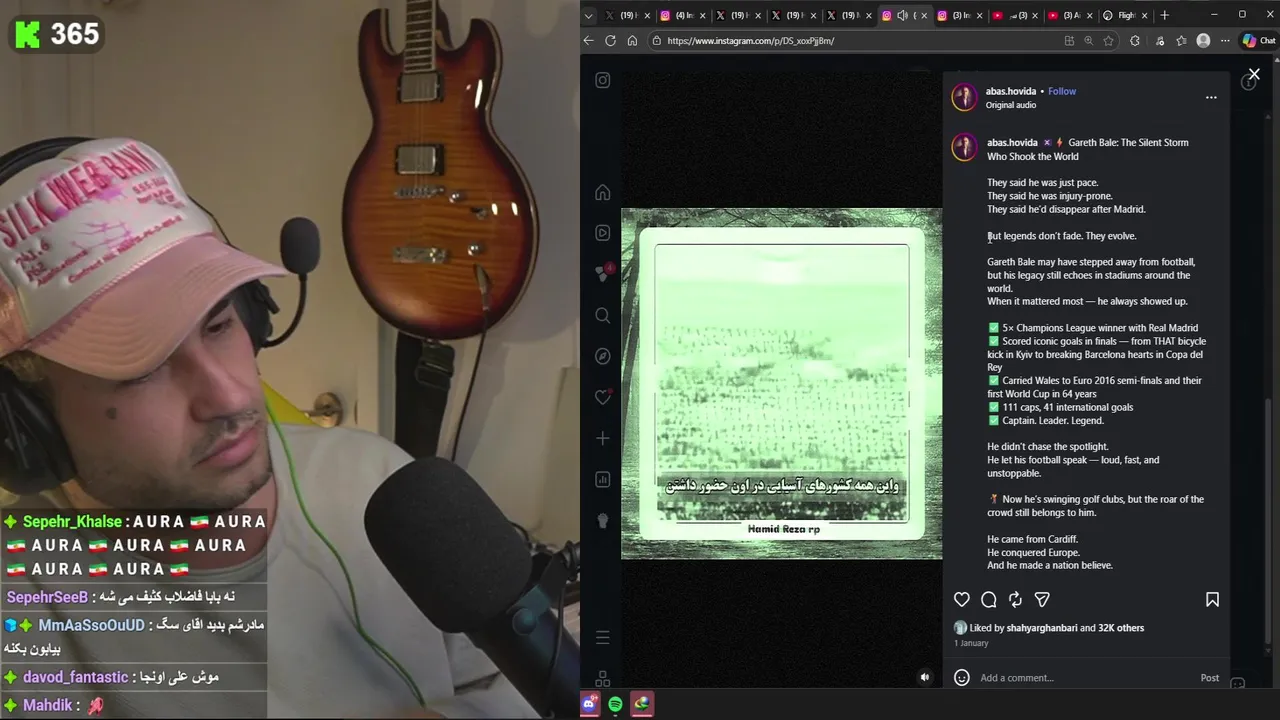The width and height of the screenshot is (1280, 720).
Task: Click the post panel scrollbar
Action: (x=1269, y=520)
